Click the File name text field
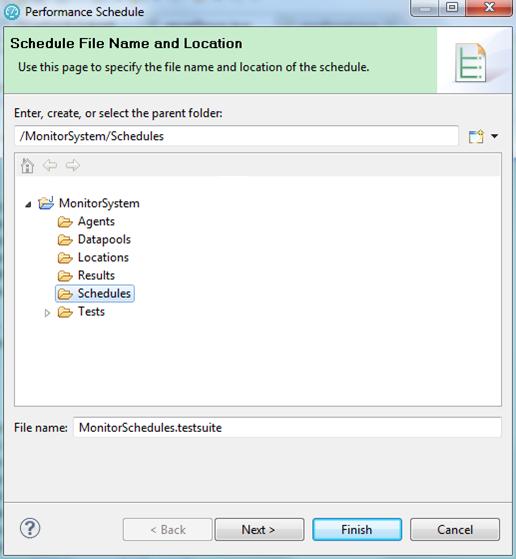 click(287, 427)
